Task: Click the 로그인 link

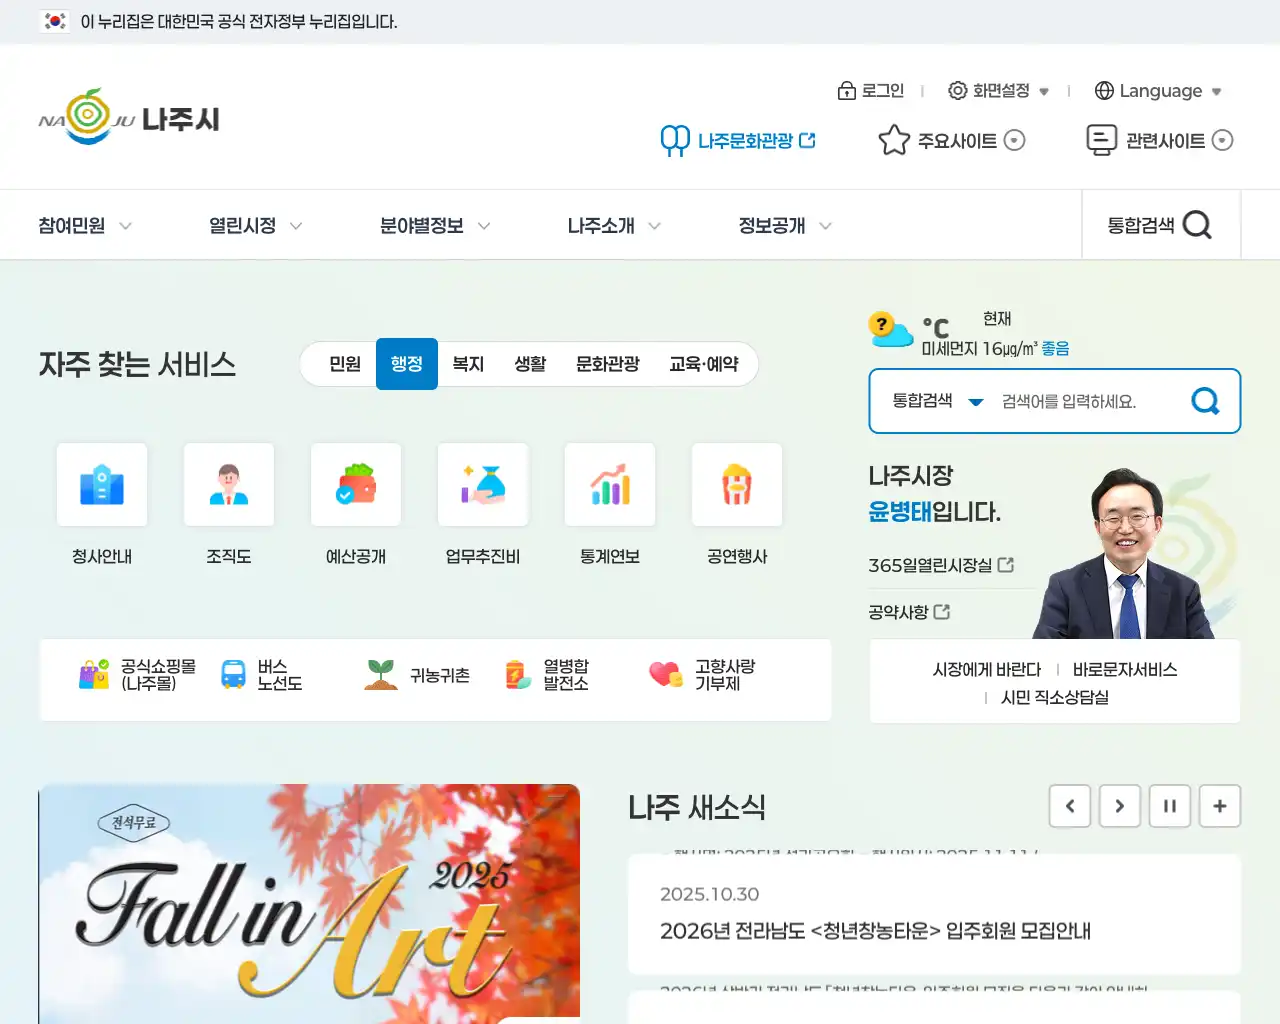Action: [x=872, y=90]
